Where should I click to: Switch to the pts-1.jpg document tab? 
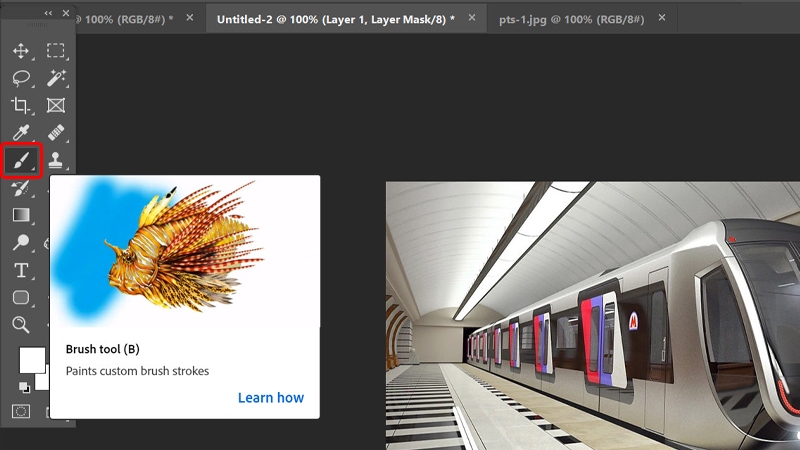click(571, 19)
